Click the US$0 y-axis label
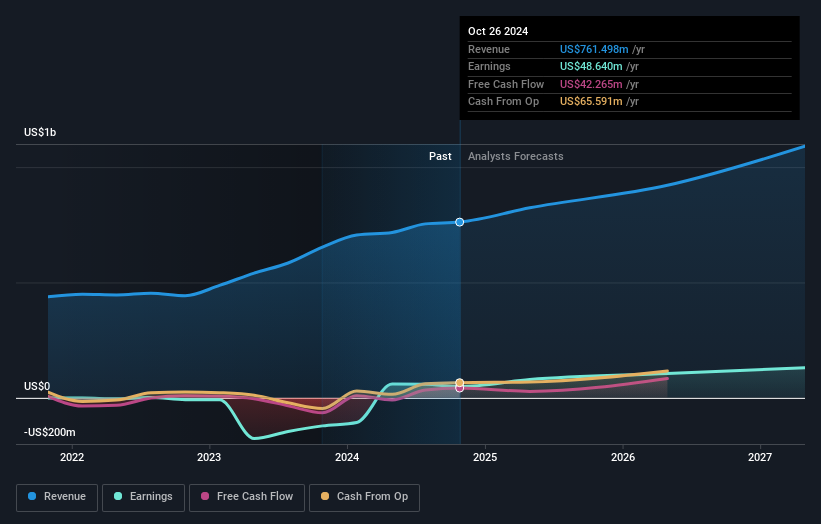 coord(37,386)
